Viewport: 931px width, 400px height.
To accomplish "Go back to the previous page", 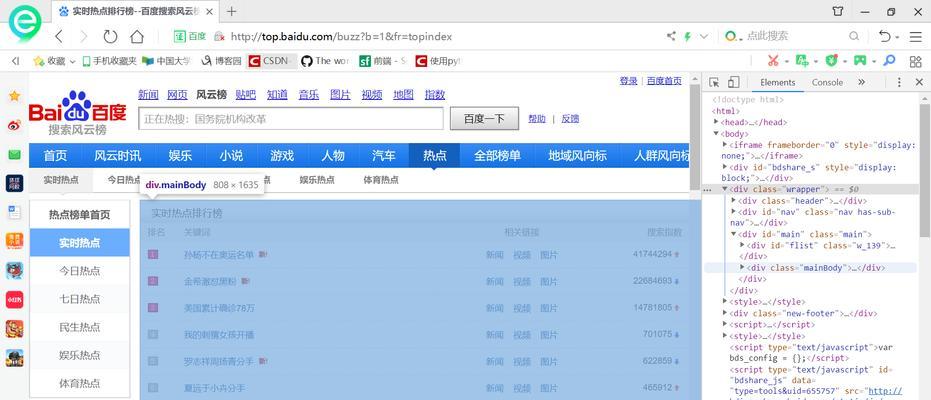I will (x=58, y=37).
